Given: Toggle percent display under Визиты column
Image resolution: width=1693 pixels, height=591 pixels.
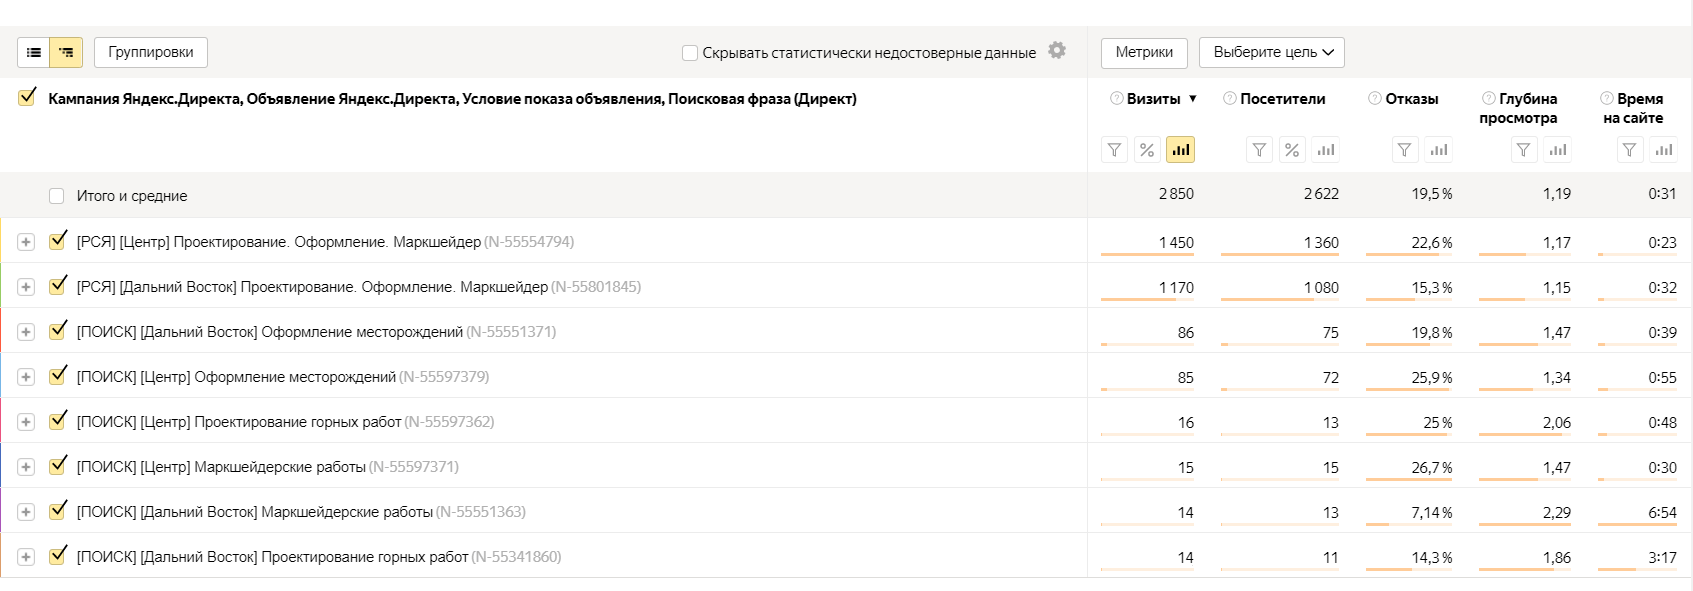Looking at the screenshot, I should (1147, 150).
